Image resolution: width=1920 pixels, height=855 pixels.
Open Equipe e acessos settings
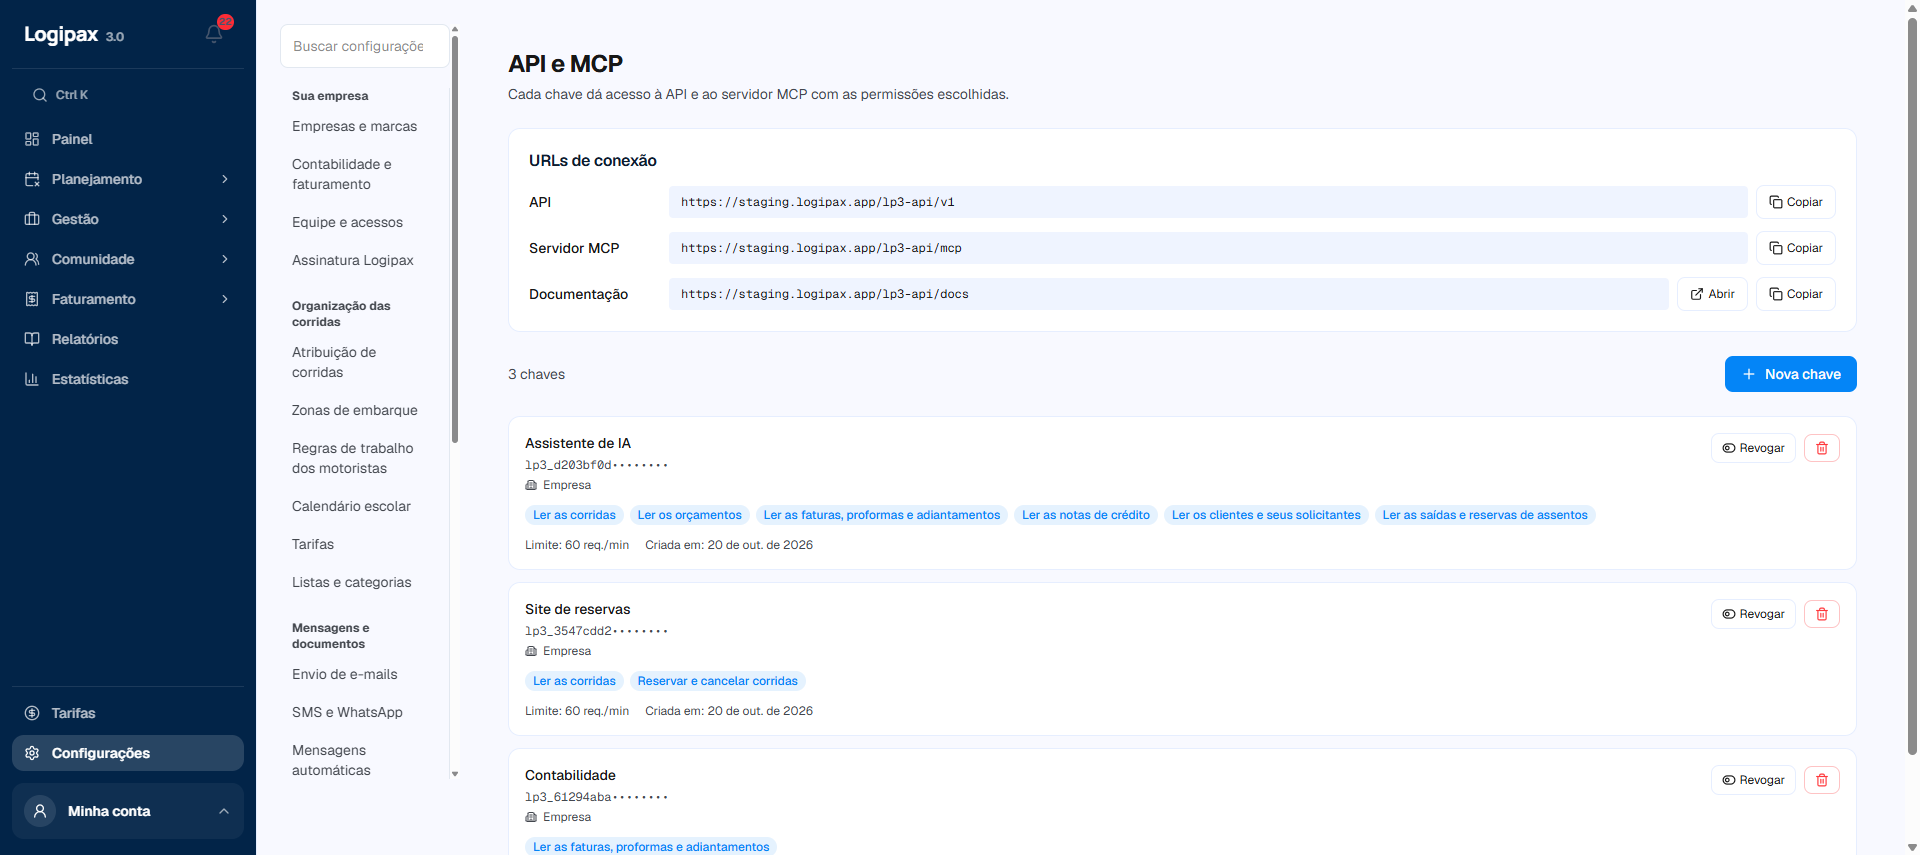pyautogui.click(x=347, y=222)
